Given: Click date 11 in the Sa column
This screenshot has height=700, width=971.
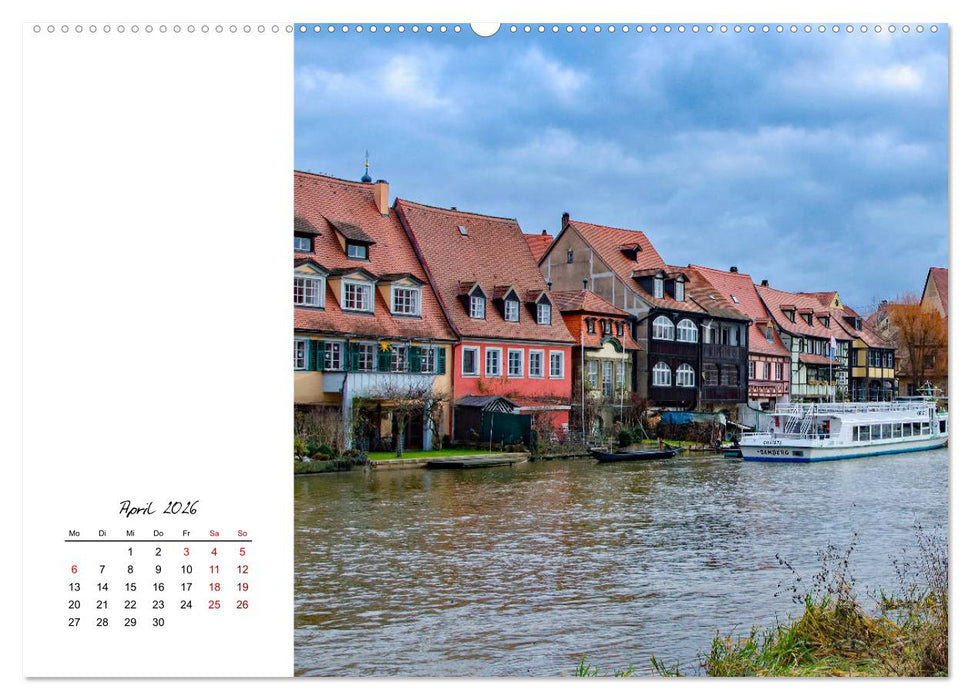Looking at the screenshot, I should pyautogui.click(x=214, y=569).
